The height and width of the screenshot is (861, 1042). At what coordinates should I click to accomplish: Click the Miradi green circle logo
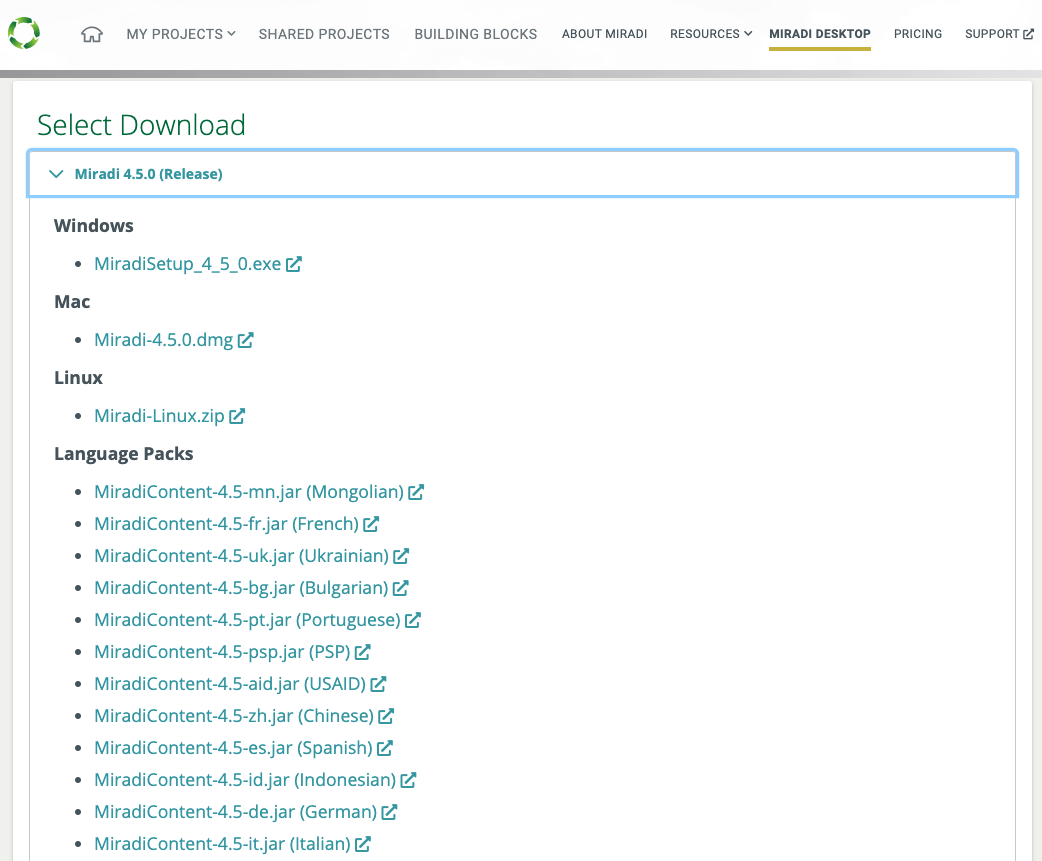[x=24, y=33]
